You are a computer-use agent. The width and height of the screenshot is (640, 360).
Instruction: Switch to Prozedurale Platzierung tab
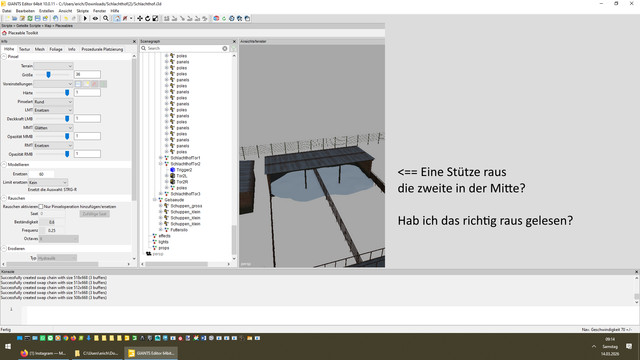coord(102,49)
